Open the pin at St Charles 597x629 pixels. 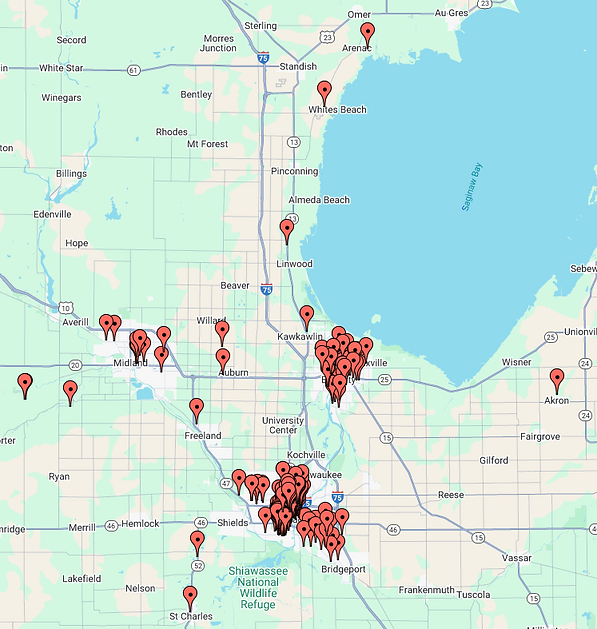pos(190,598)
